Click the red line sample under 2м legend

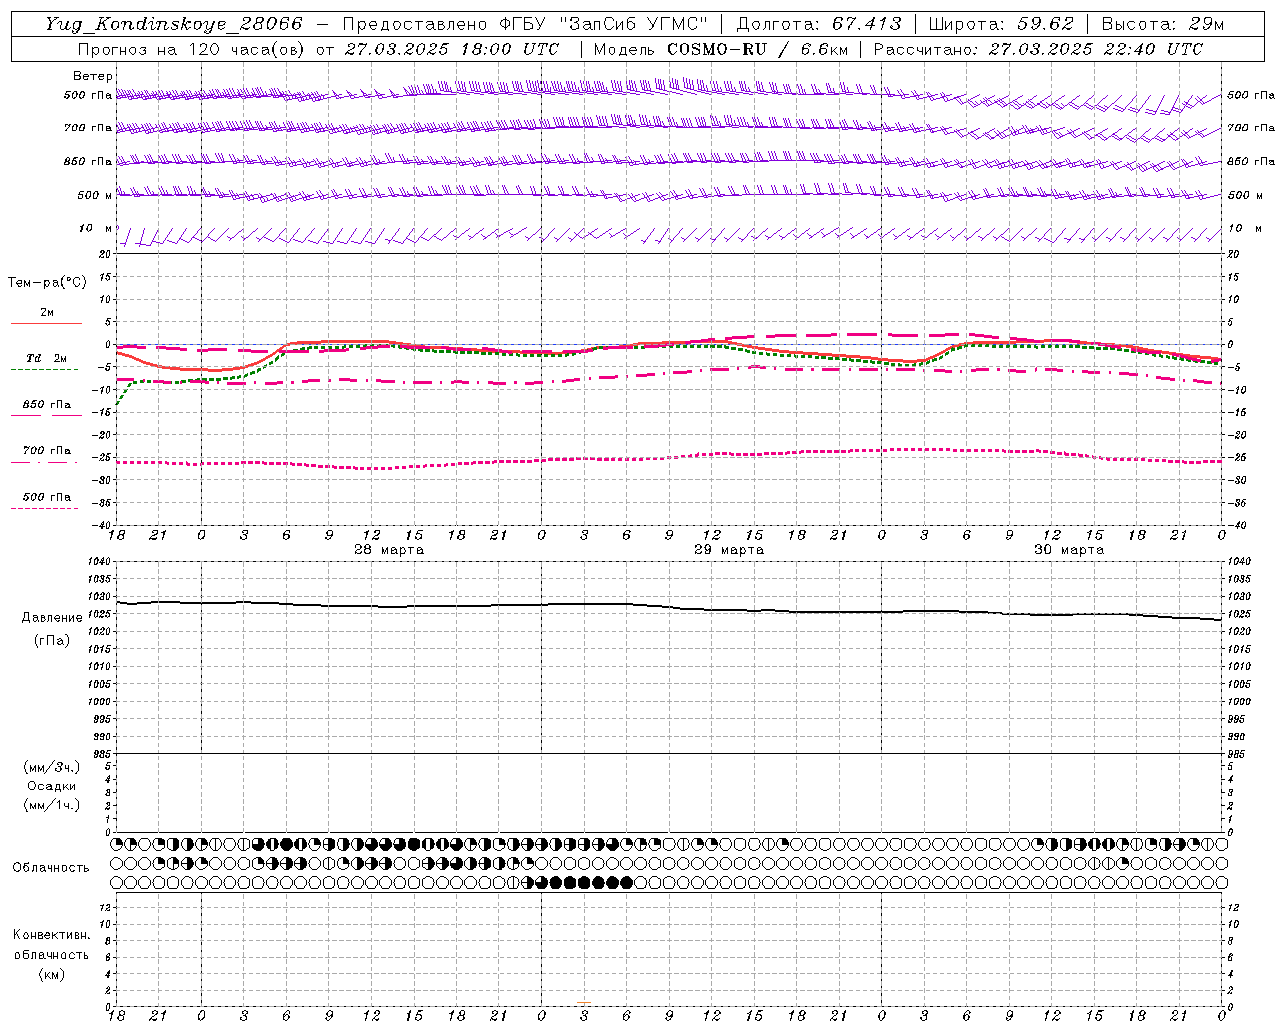pos(46,323)
